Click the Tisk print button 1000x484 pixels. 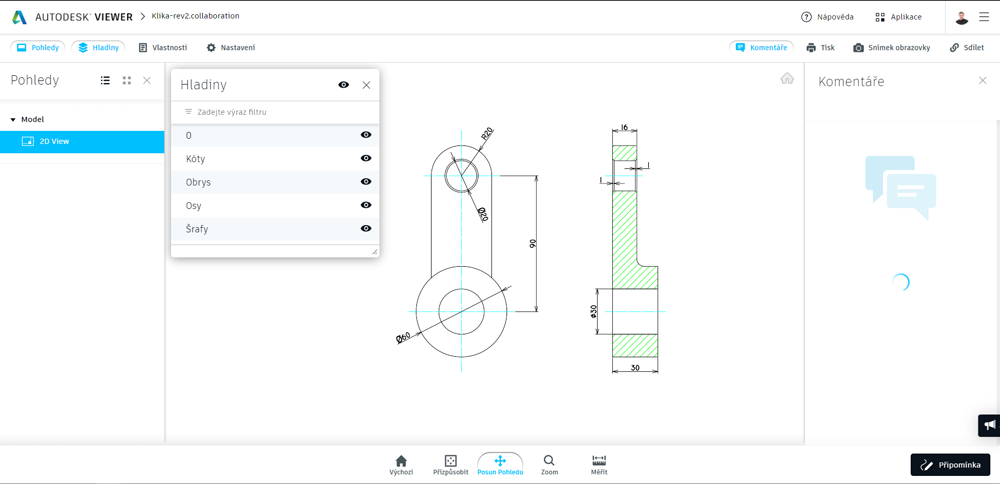point(820,47)
